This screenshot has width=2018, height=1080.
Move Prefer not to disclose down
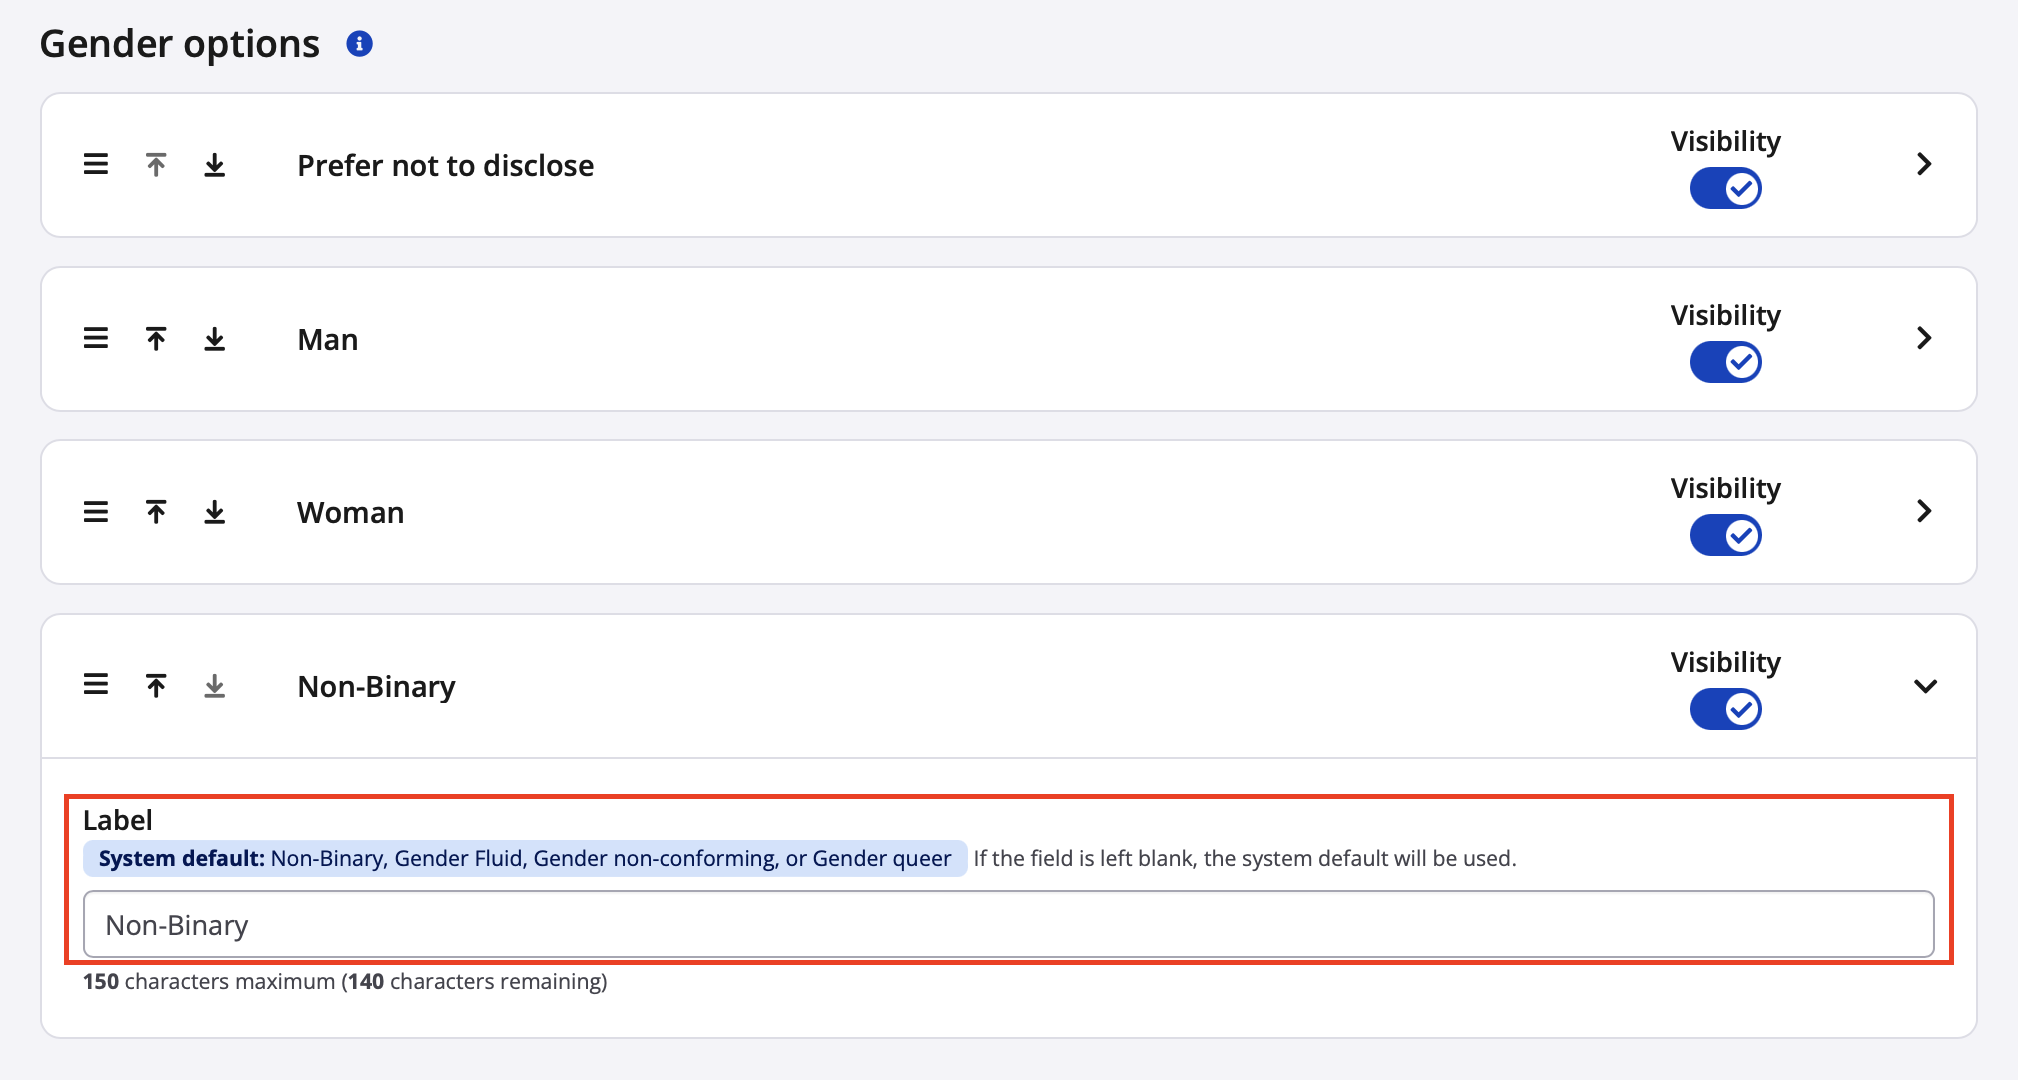[x=215, y=165]
